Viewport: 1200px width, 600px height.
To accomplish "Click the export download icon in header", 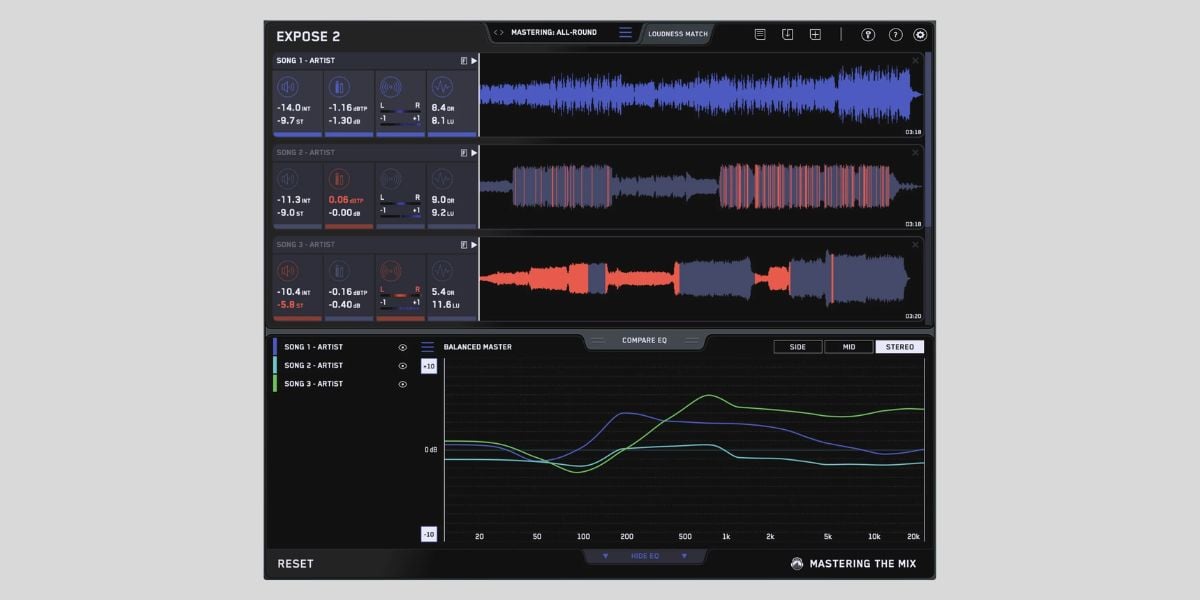I will click(x=787, y=34).
